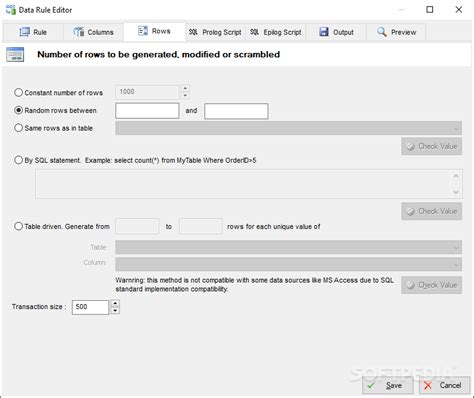Close the Data Rule Editor window
The image size is (474, 398).
pyautogui.click(x=459, y=10)
